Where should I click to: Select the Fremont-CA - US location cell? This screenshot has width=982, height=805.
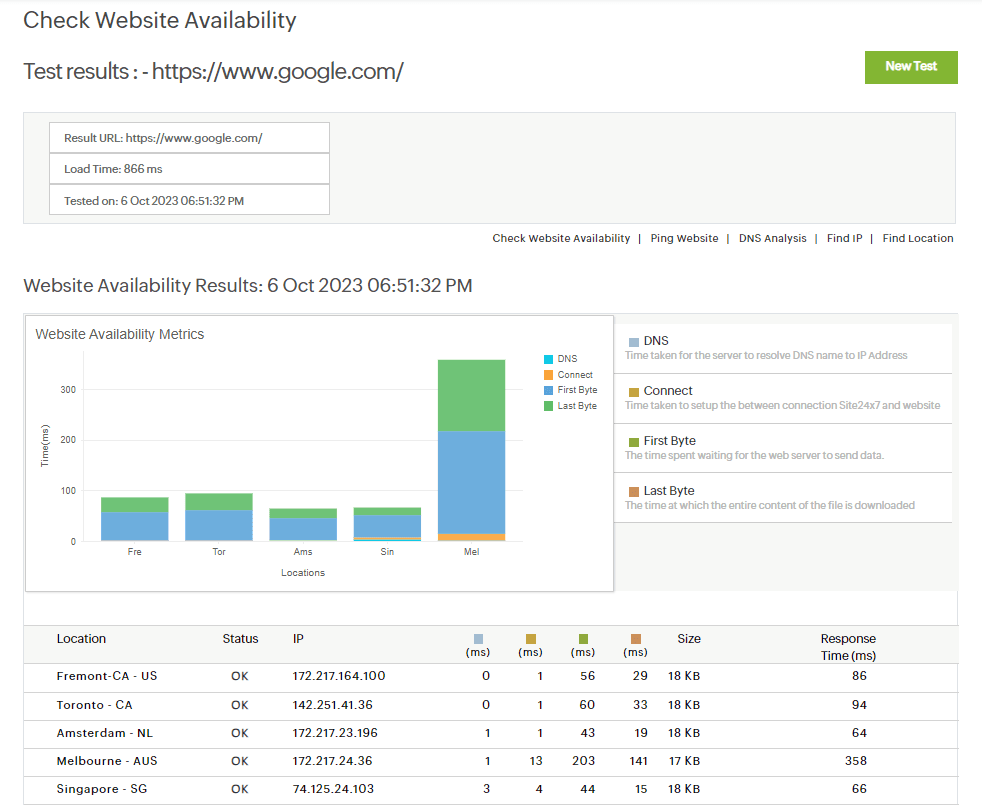pyautogui.click(x=106, y=676)
